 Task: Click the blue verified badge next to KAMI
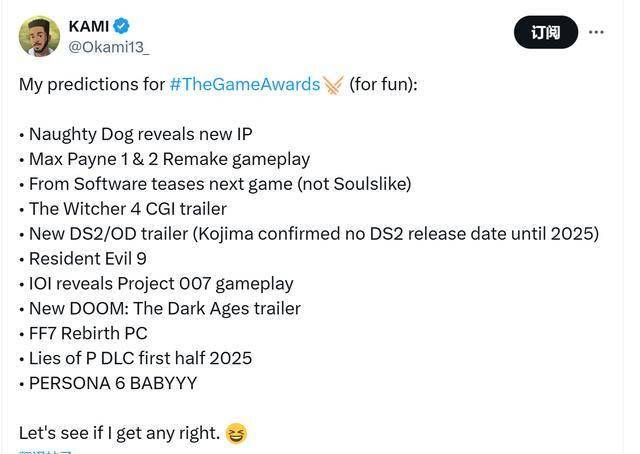121,26
